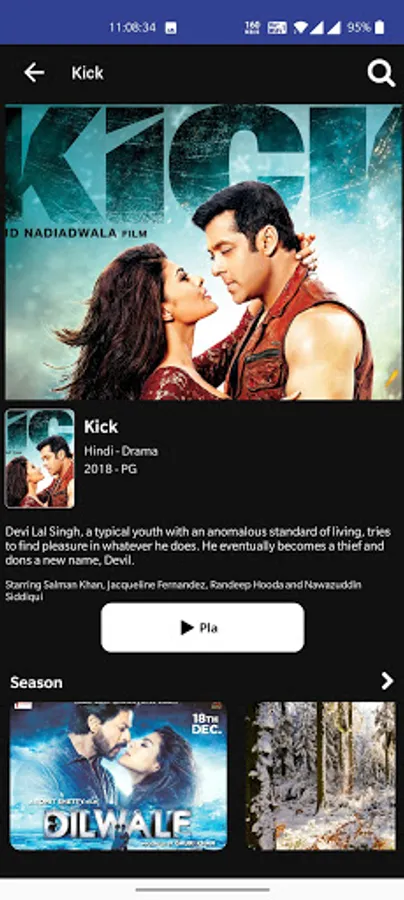Tap the back arrow in header
Viewport: 404px width, 900px height.
click(34, 73)
